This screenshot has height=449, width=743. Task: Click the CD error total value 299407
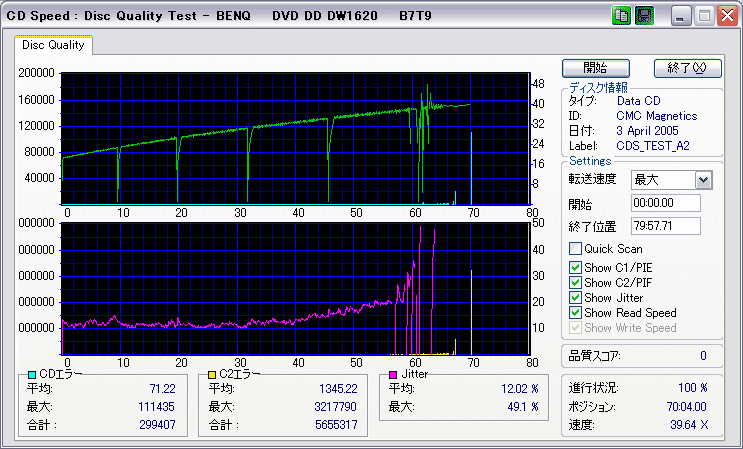[157, 425]
